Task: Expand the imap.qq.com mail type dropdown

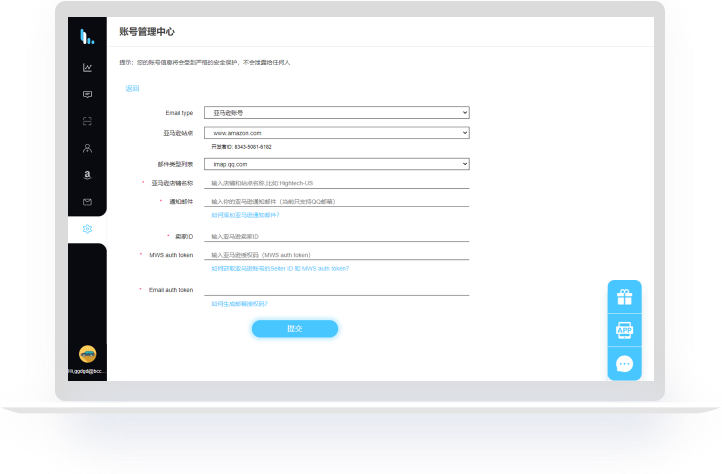Action: 337,164
